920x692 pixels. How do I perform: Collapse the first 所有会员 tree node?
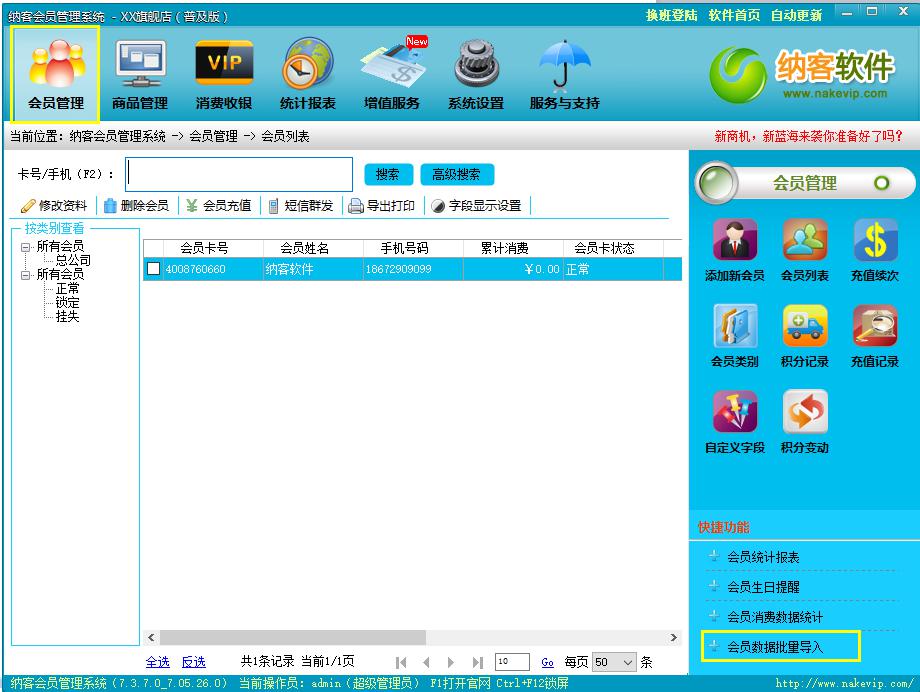tap(26, 246)
